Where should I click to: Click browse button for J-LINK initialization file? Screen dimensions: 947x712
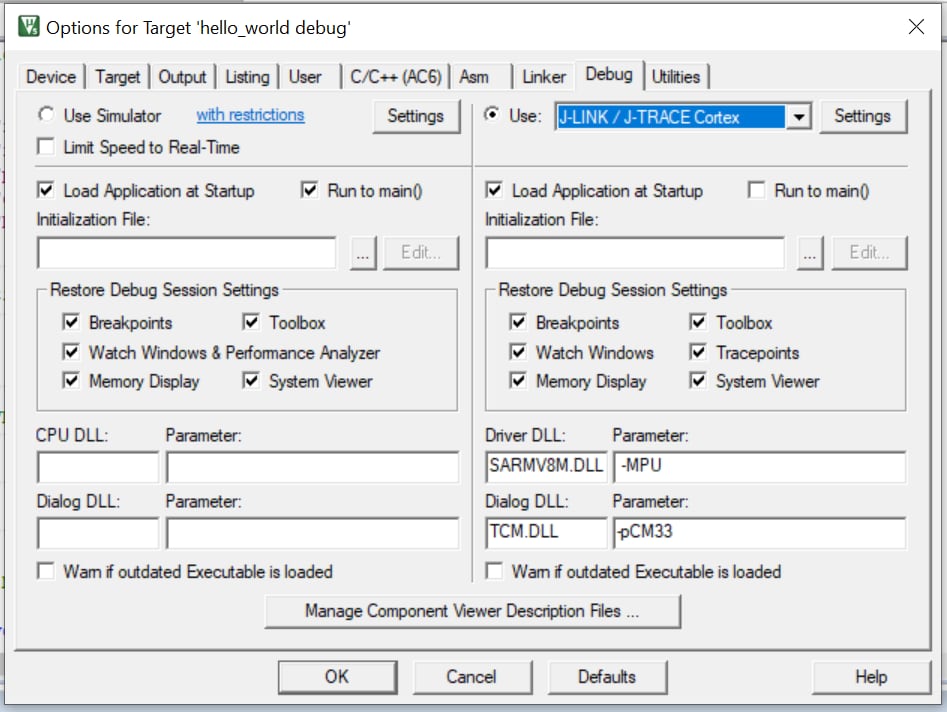point(810,253)
